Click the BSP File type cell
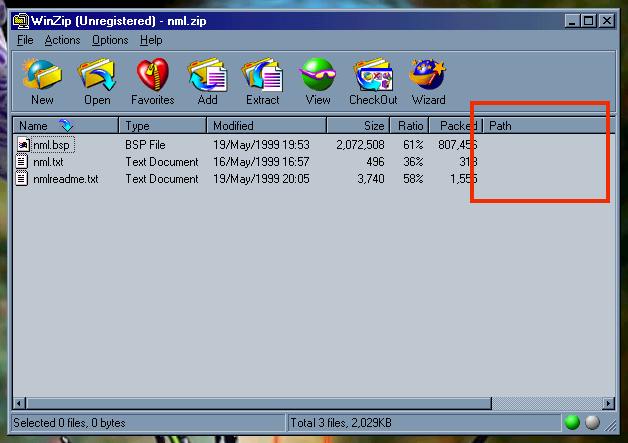Screen dimensions: 628x443 pos(145,145)
